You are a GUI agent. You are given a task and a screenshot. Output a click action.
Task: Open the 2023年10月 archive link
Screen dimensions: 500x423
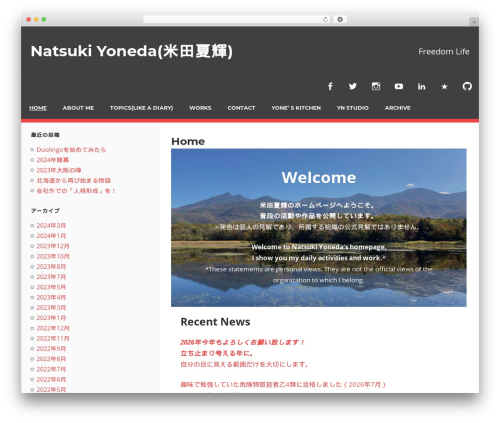(53, 257)
